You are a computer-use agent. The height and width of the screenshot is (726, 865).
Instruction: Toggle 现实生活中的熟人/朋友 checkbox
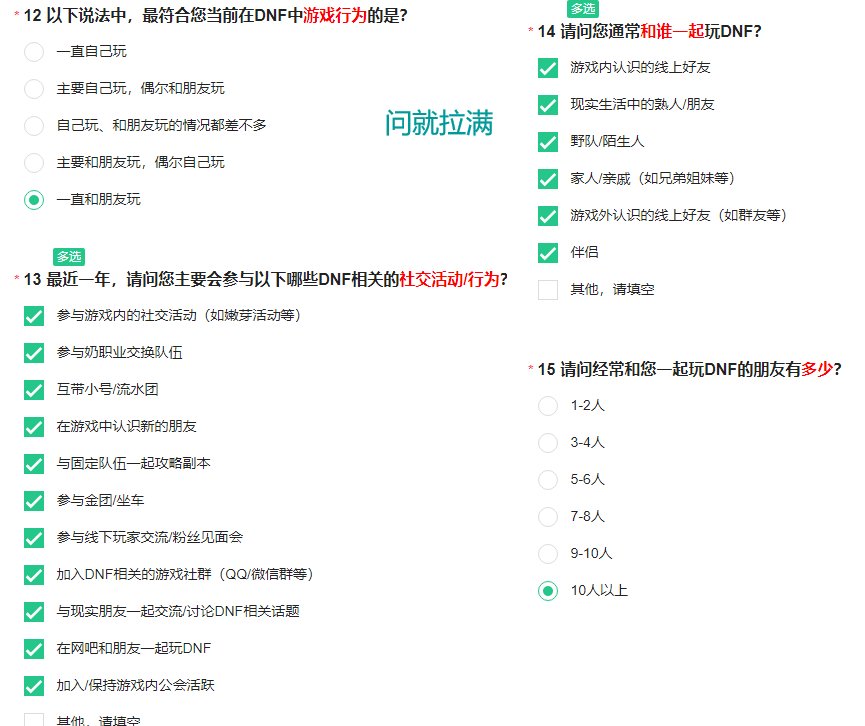coord(548,105)
